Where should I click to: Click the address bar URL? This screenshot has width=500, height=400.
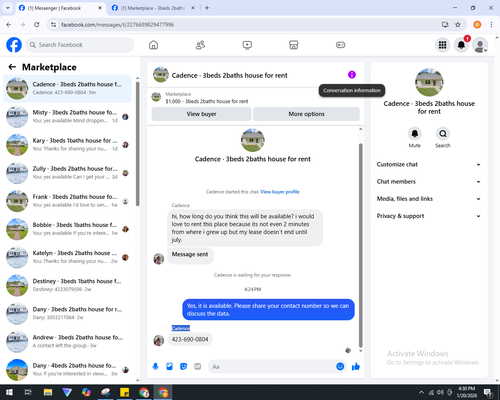click(x=117, y=25)
